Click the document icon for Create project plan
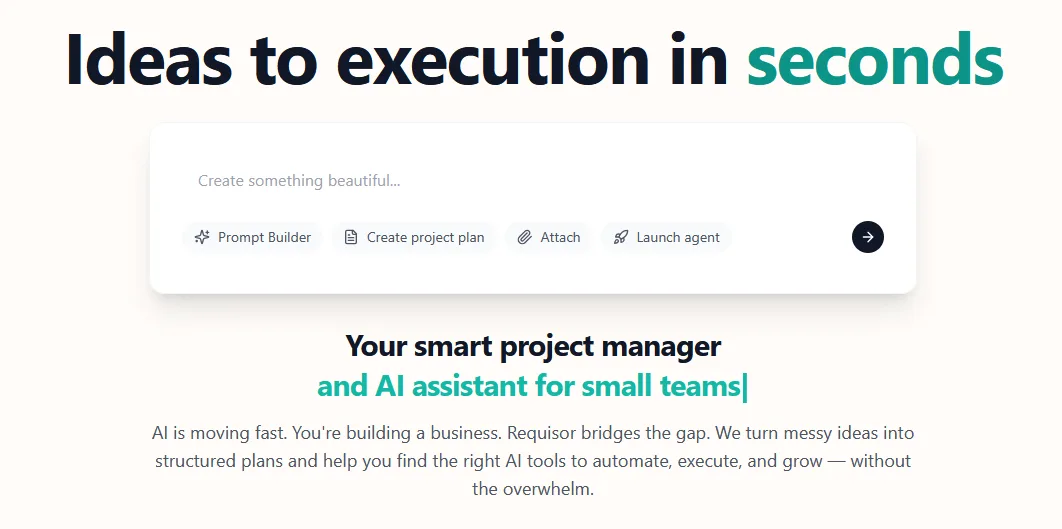This screenshot has height=529, width=1062. (351, 237)
